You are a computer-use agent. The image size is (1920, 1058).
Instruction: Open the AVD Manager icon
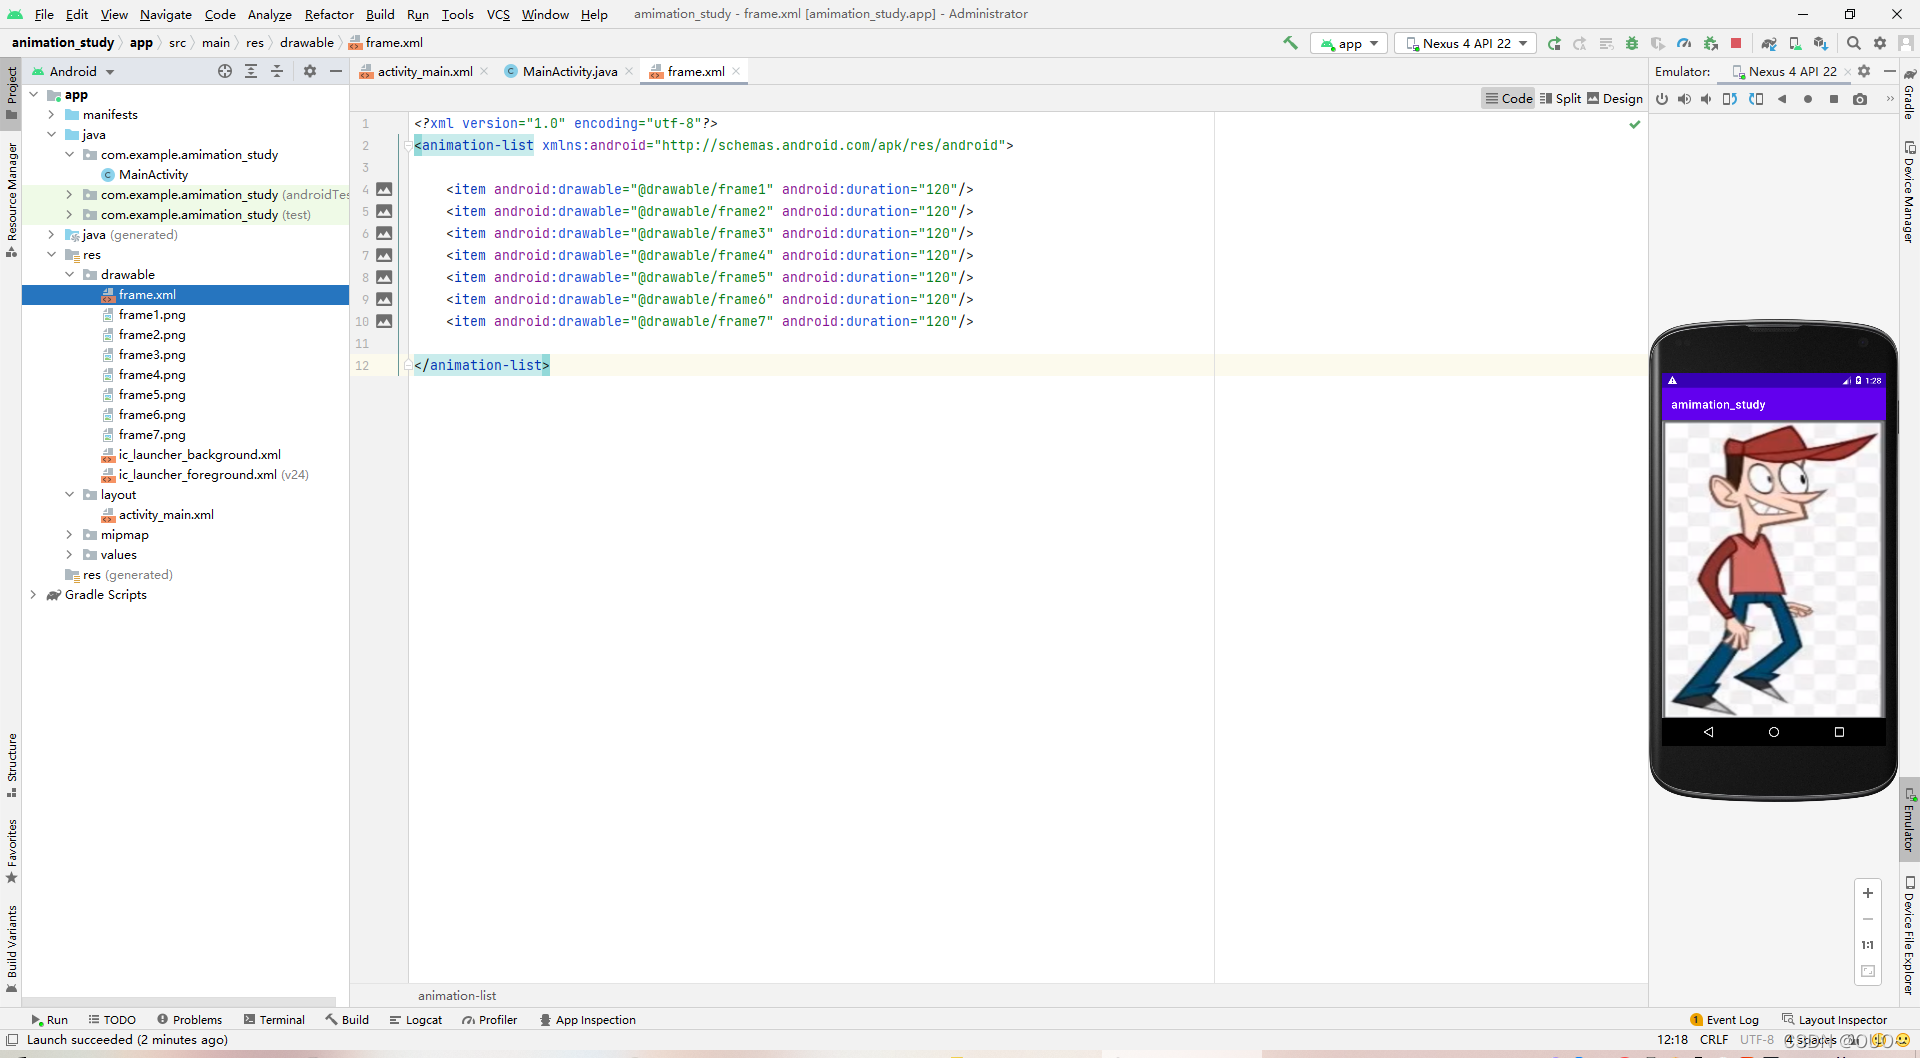[x=1795, y=43]
